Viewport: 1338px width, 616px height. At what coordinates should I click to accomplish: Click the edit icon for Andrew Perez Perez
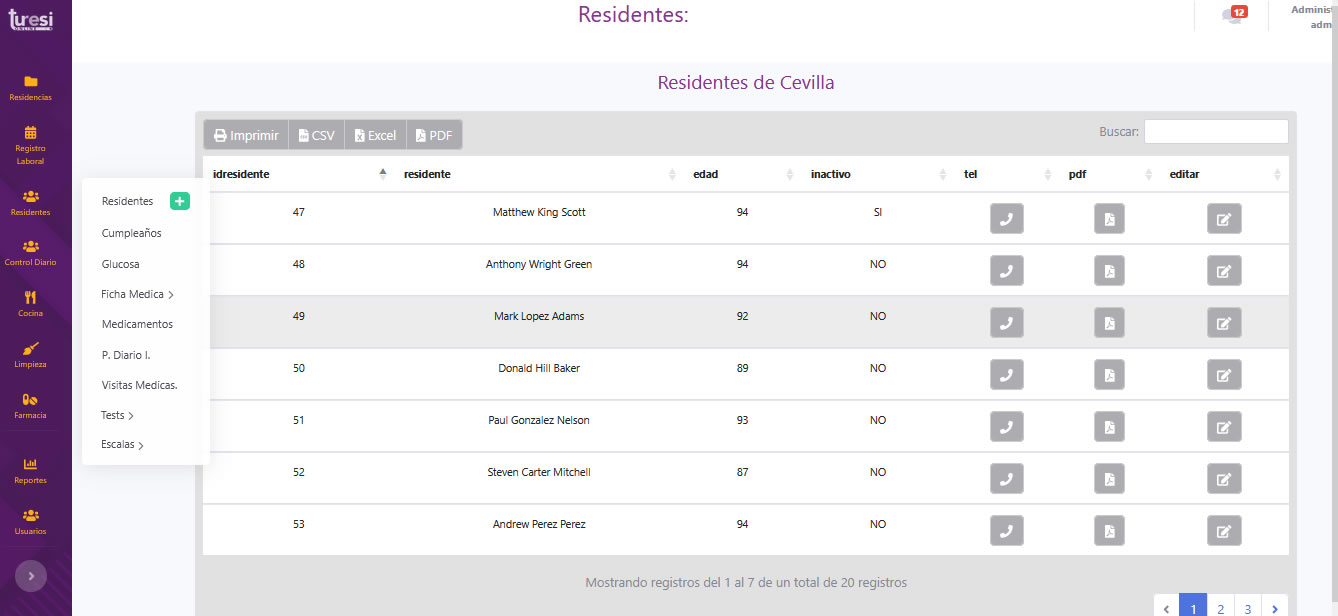(1223, 530)
